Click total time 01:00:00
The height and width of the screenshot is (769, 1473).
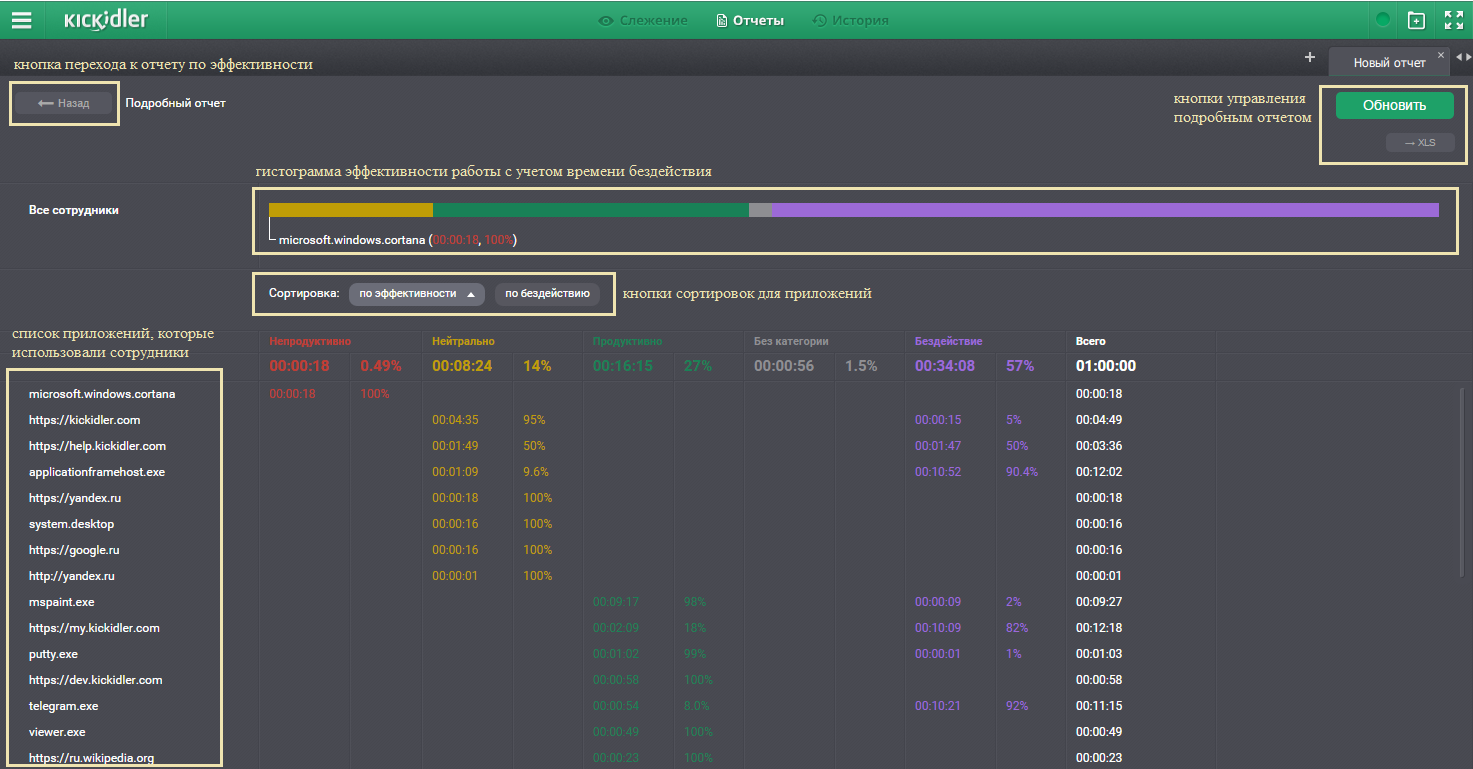(1106, 366)
